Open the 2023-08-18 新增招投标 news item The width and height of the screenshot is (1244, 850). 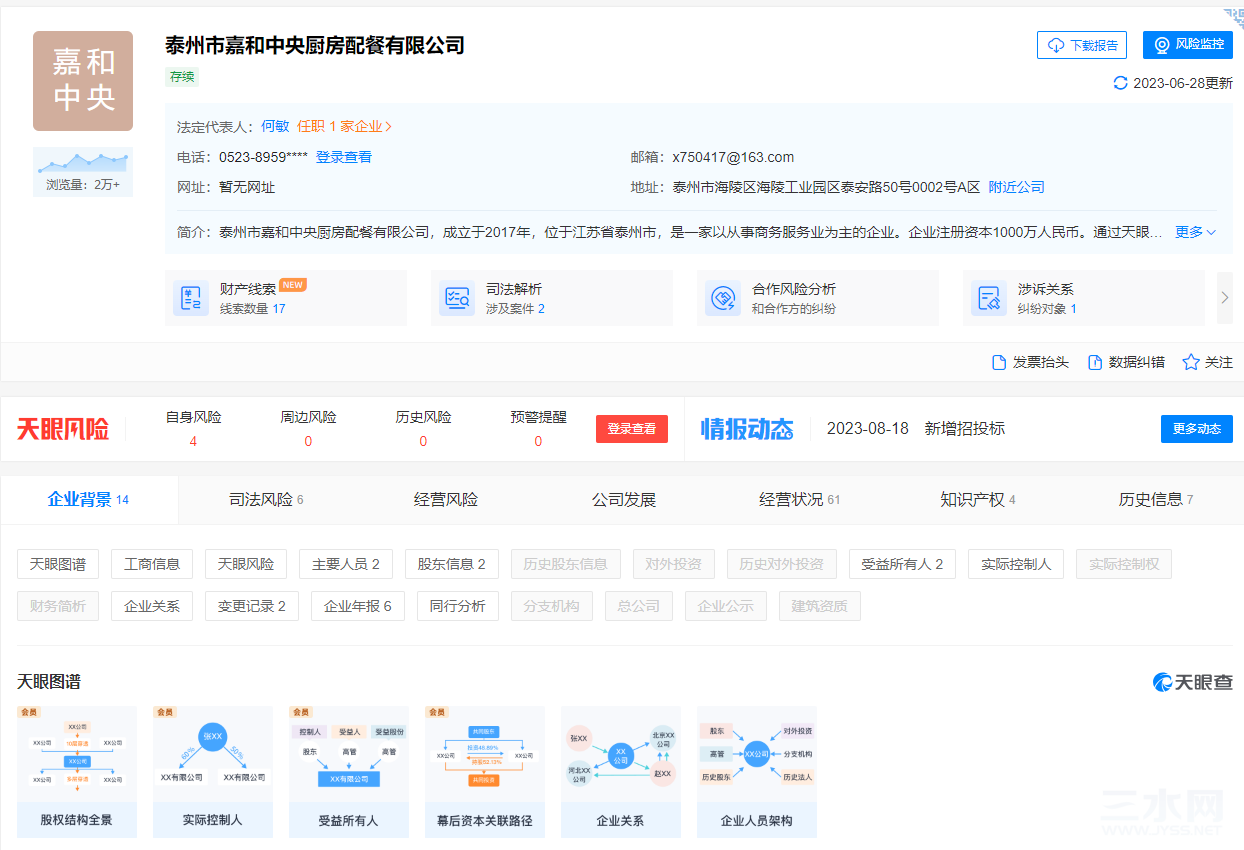click(916, 429)
